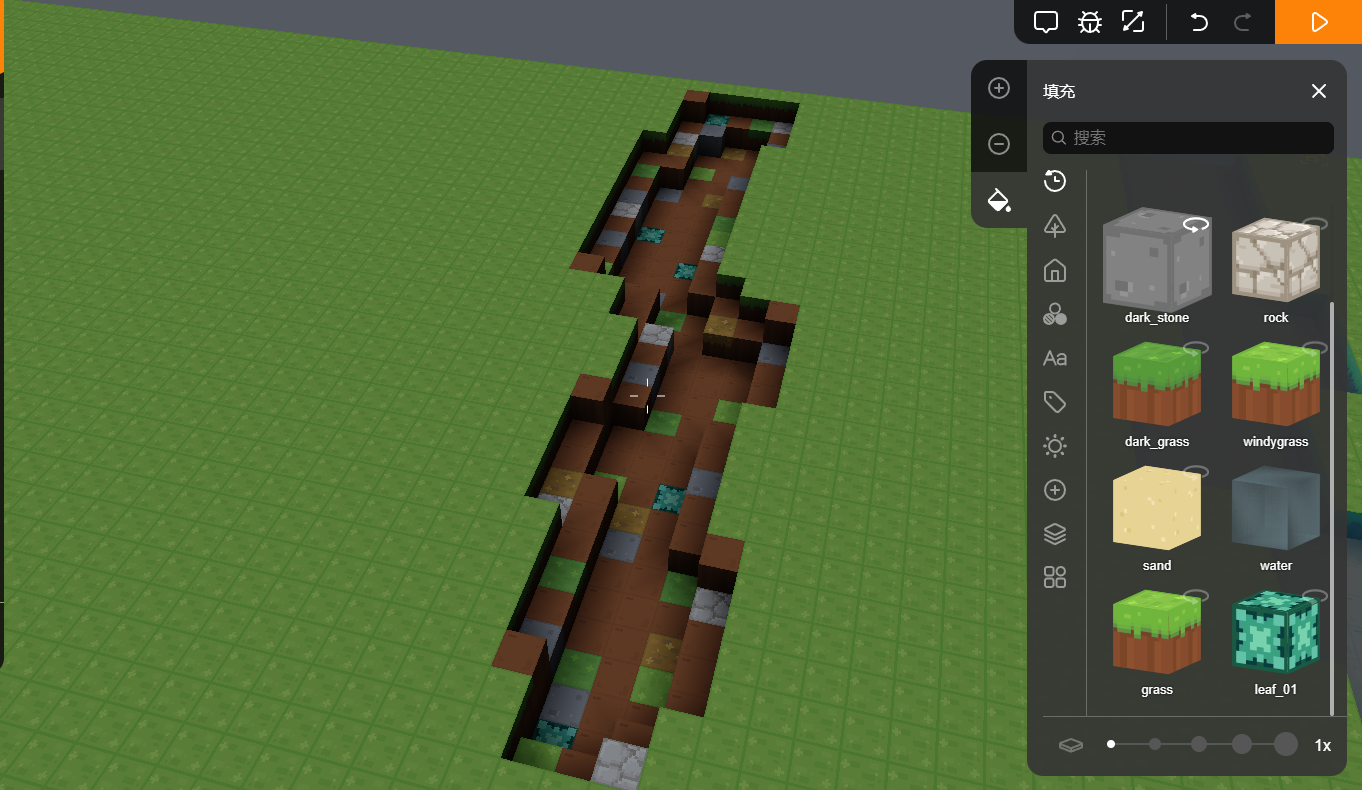Open the tag category tab
The image size is (1362, 790).
(1055, 402)
